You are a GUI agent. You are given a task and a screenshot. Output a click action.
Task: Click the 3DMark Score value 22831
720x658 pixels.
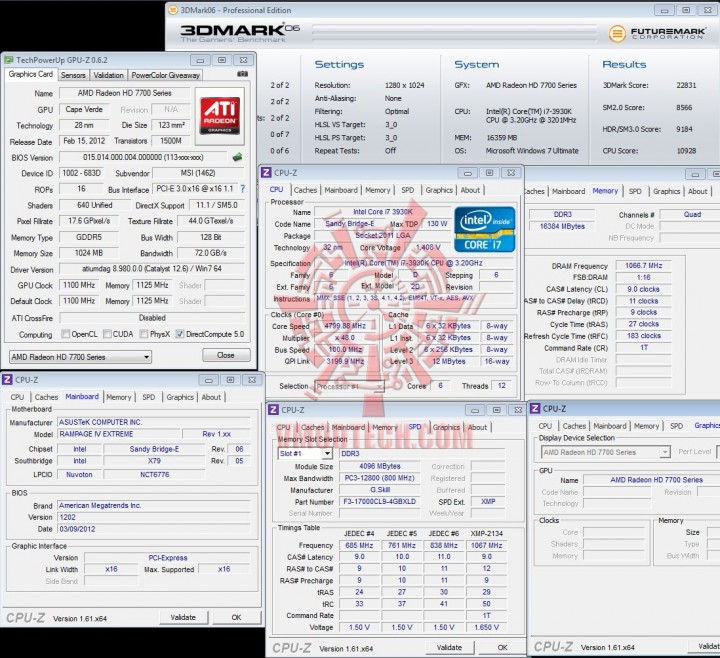click(x=686, y=85)
